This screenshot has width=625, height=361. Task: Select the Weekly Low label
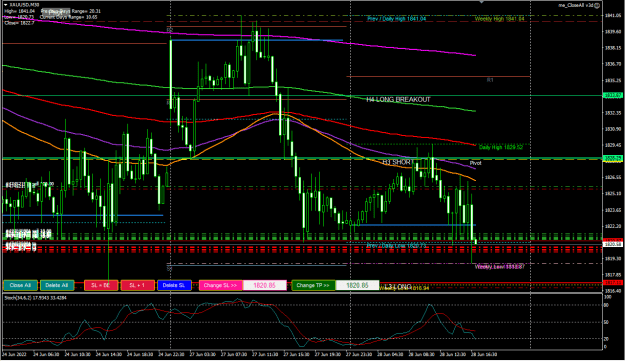(x=499, y=267)
